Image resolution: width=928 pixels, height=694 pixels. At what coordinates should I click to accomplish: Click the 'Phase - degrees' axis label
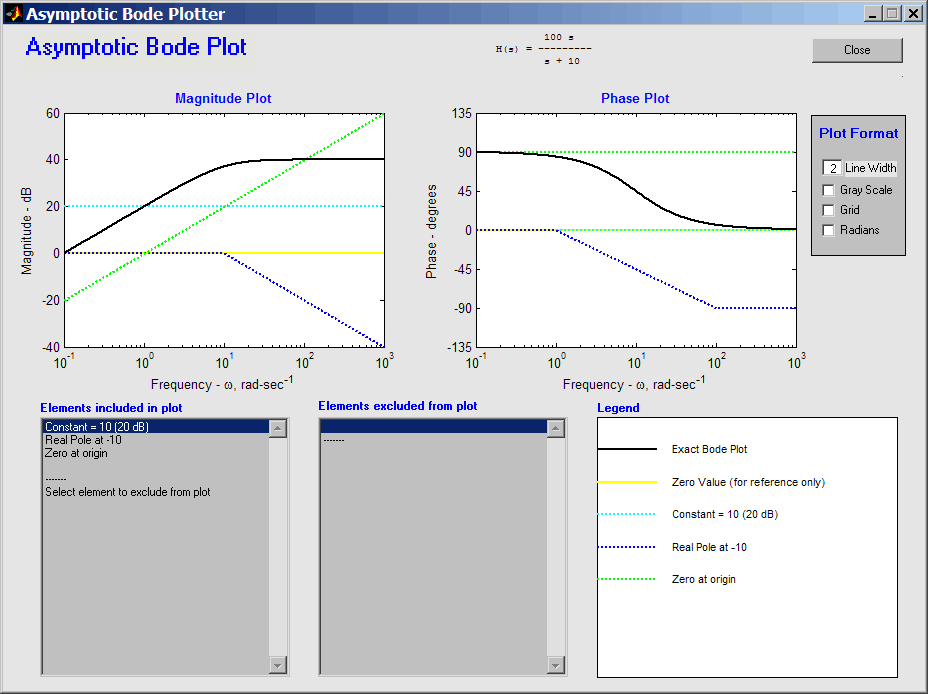pos(431,231)
